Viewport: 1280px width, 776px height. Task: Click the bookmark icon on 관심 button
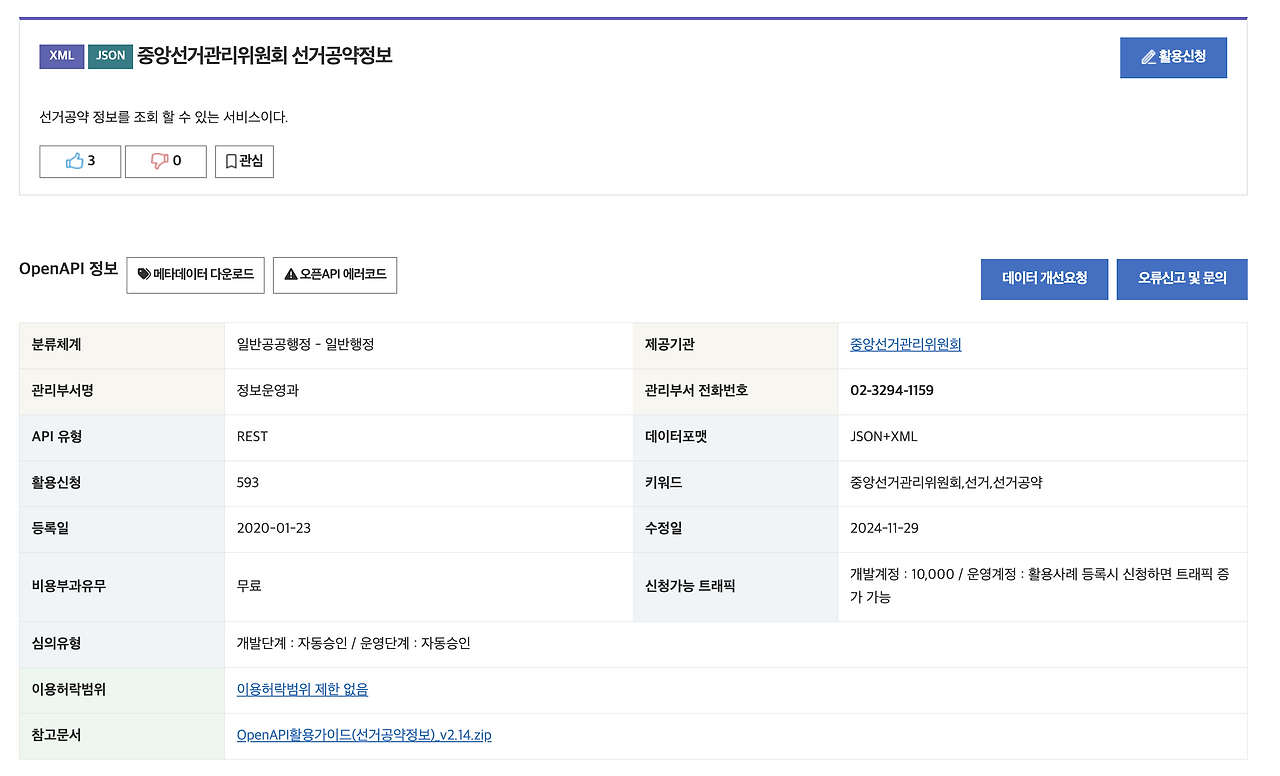229,161
